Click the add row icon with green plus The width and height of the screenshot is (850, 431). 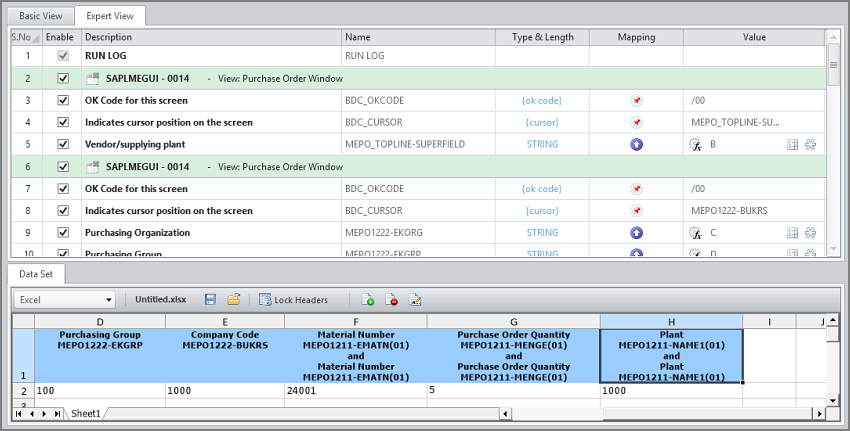point(368,299)
